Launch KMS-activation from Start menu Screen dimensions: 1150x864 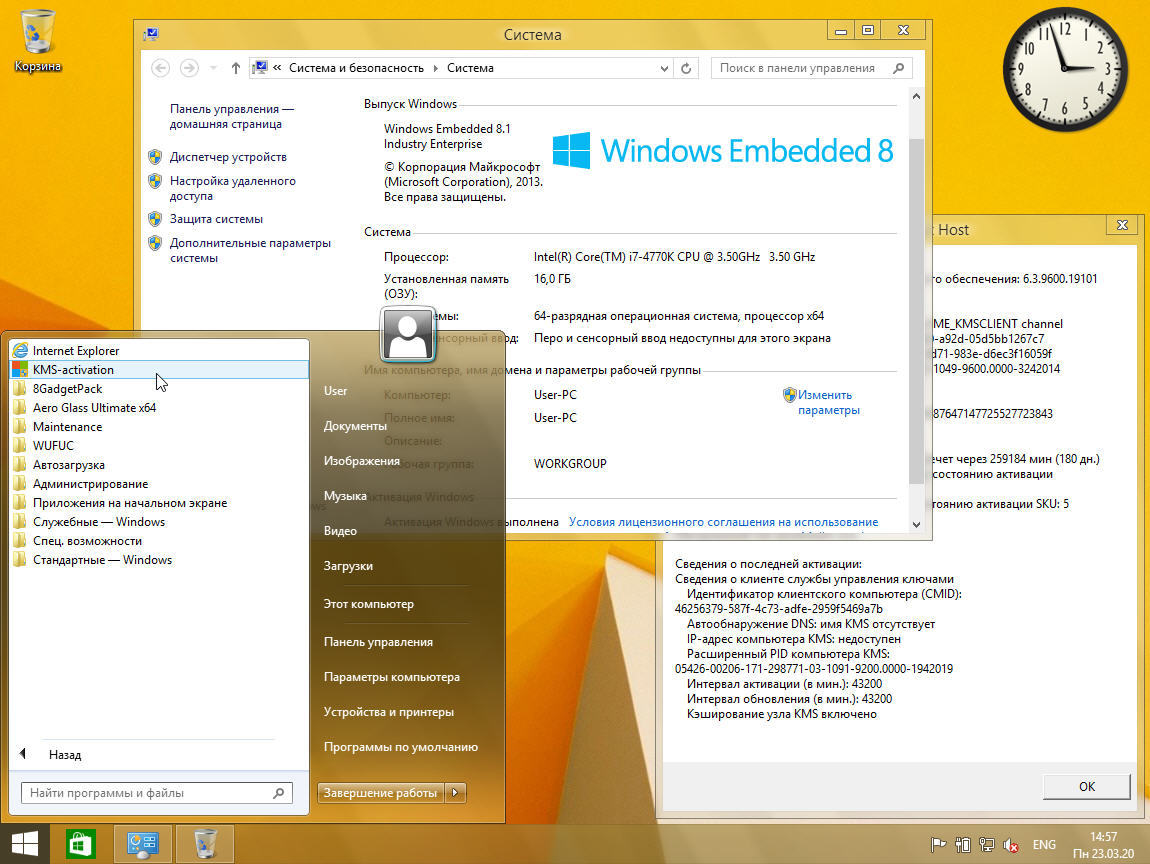click(73, 370)
